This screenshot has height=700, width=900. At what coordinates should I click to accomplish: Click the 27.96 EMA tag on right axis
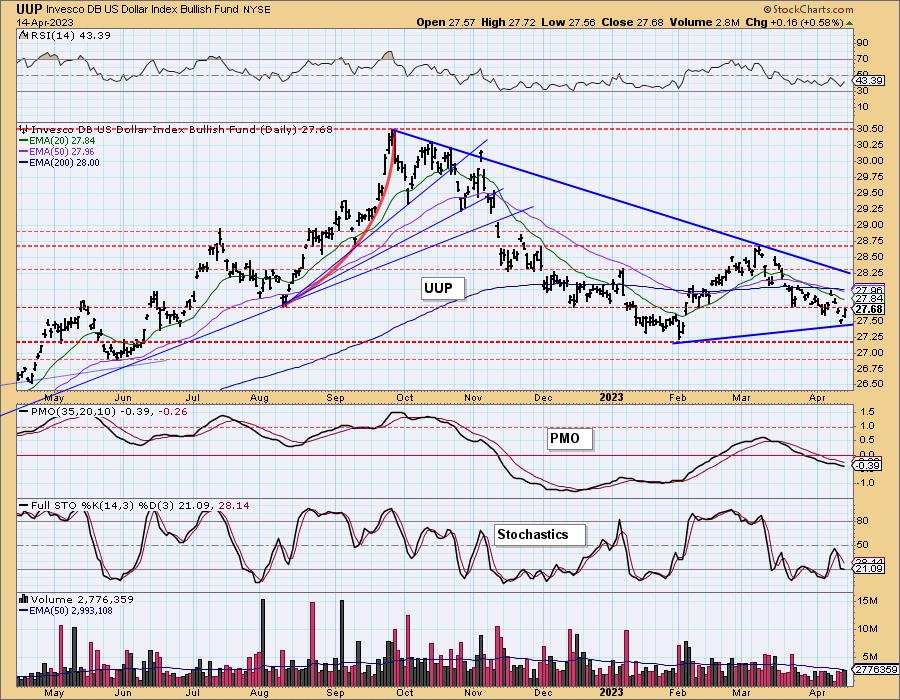tap(869, 290)
